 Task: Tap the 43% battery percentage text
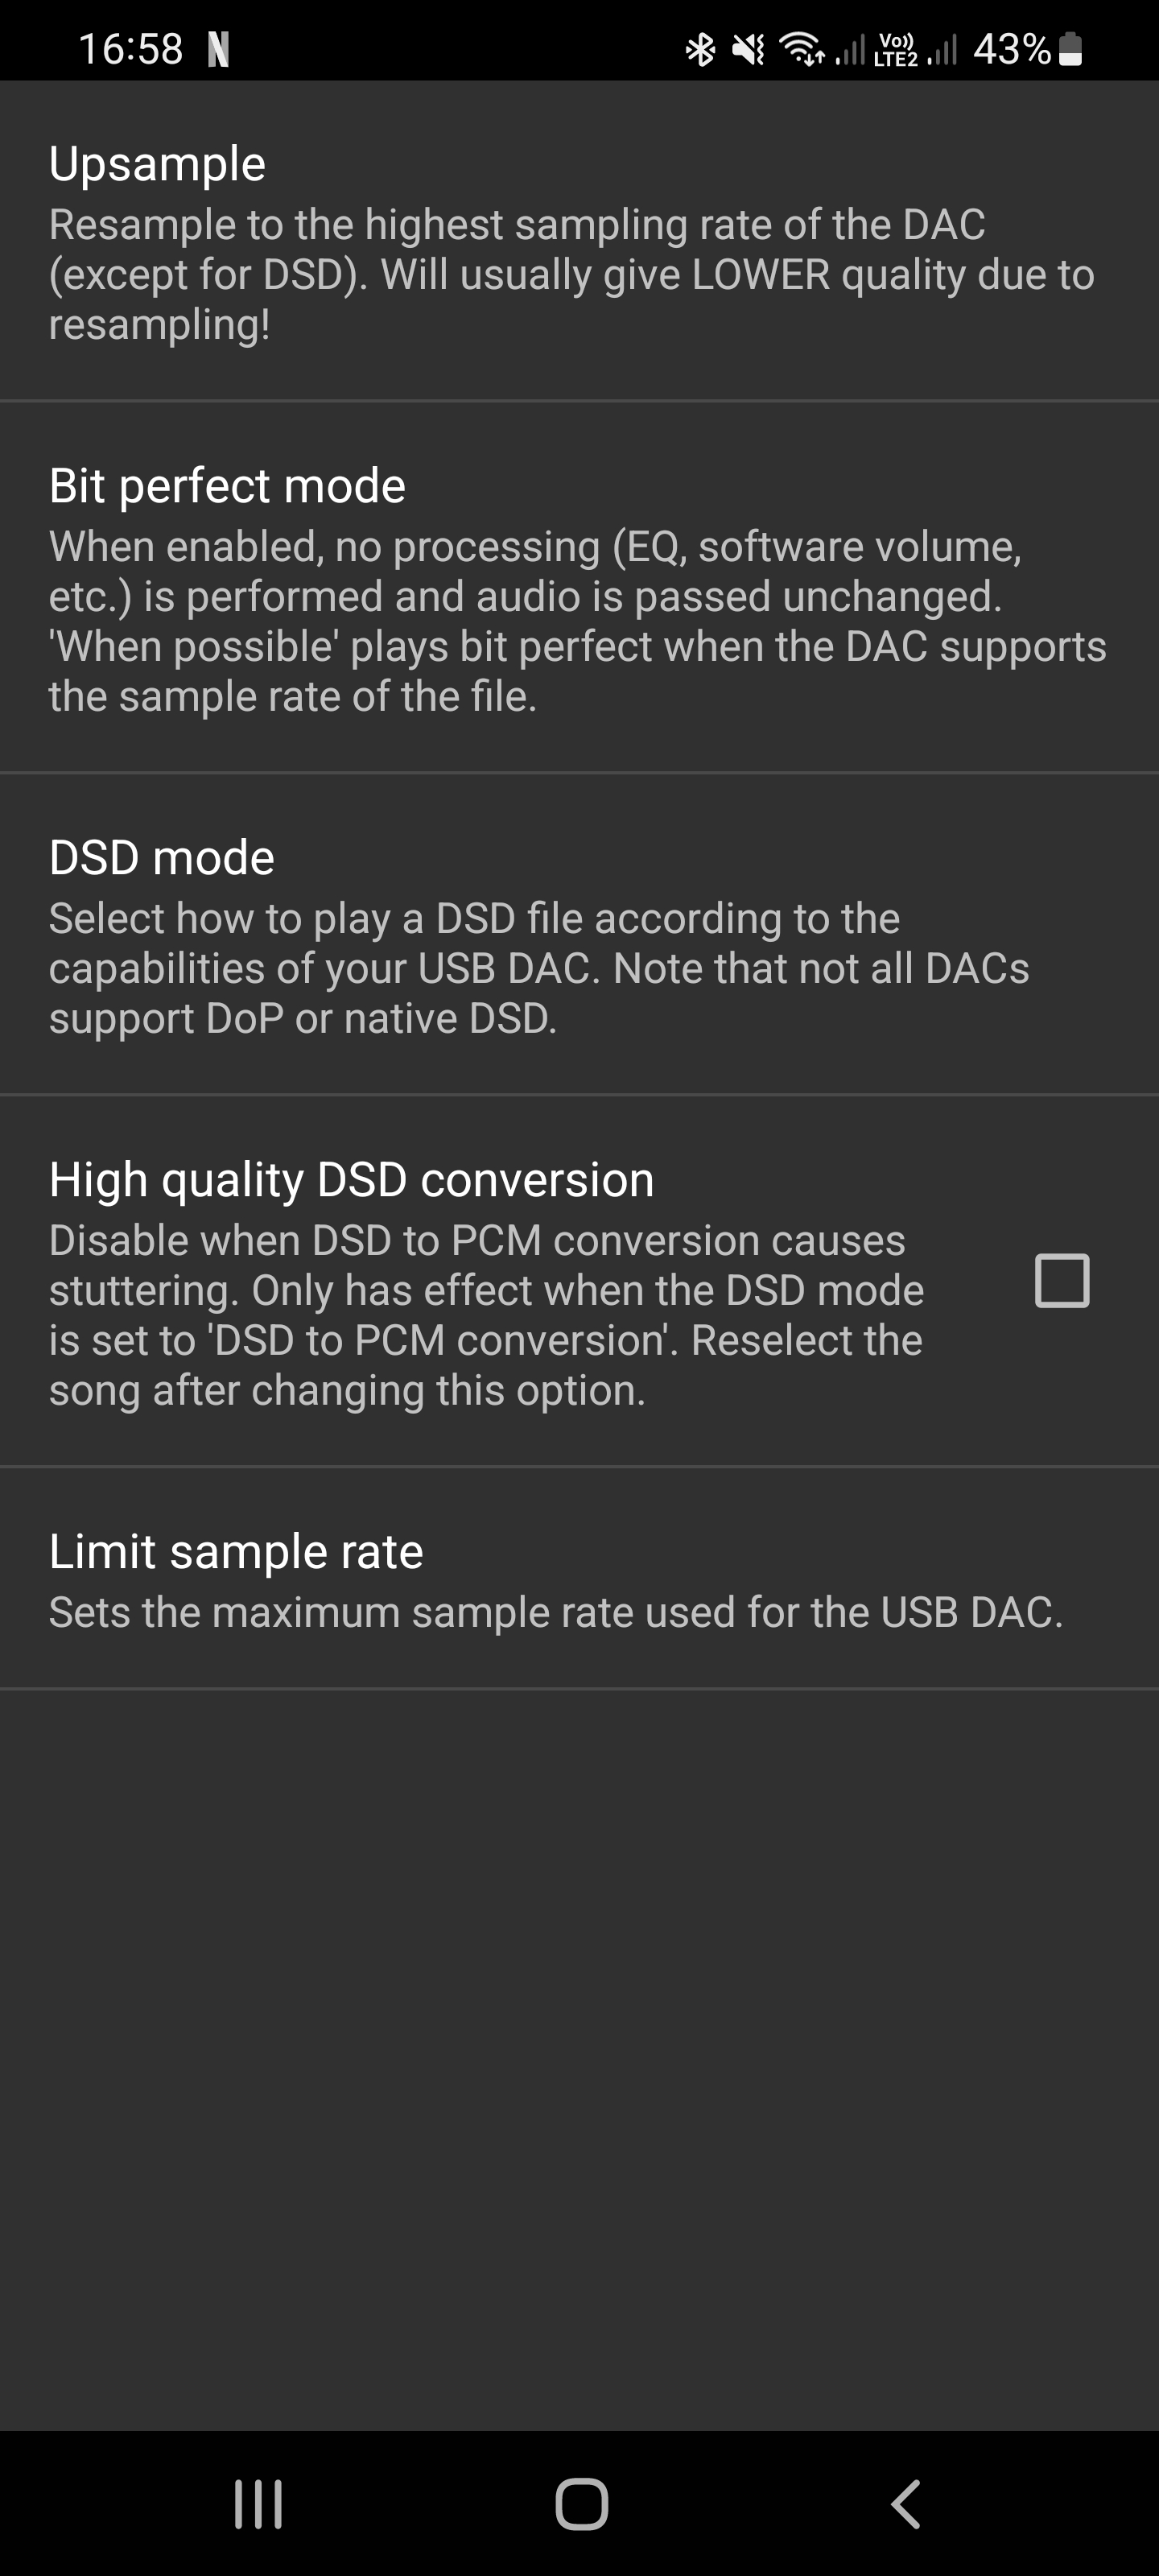pyautogui.click(x=1011, y=49)
